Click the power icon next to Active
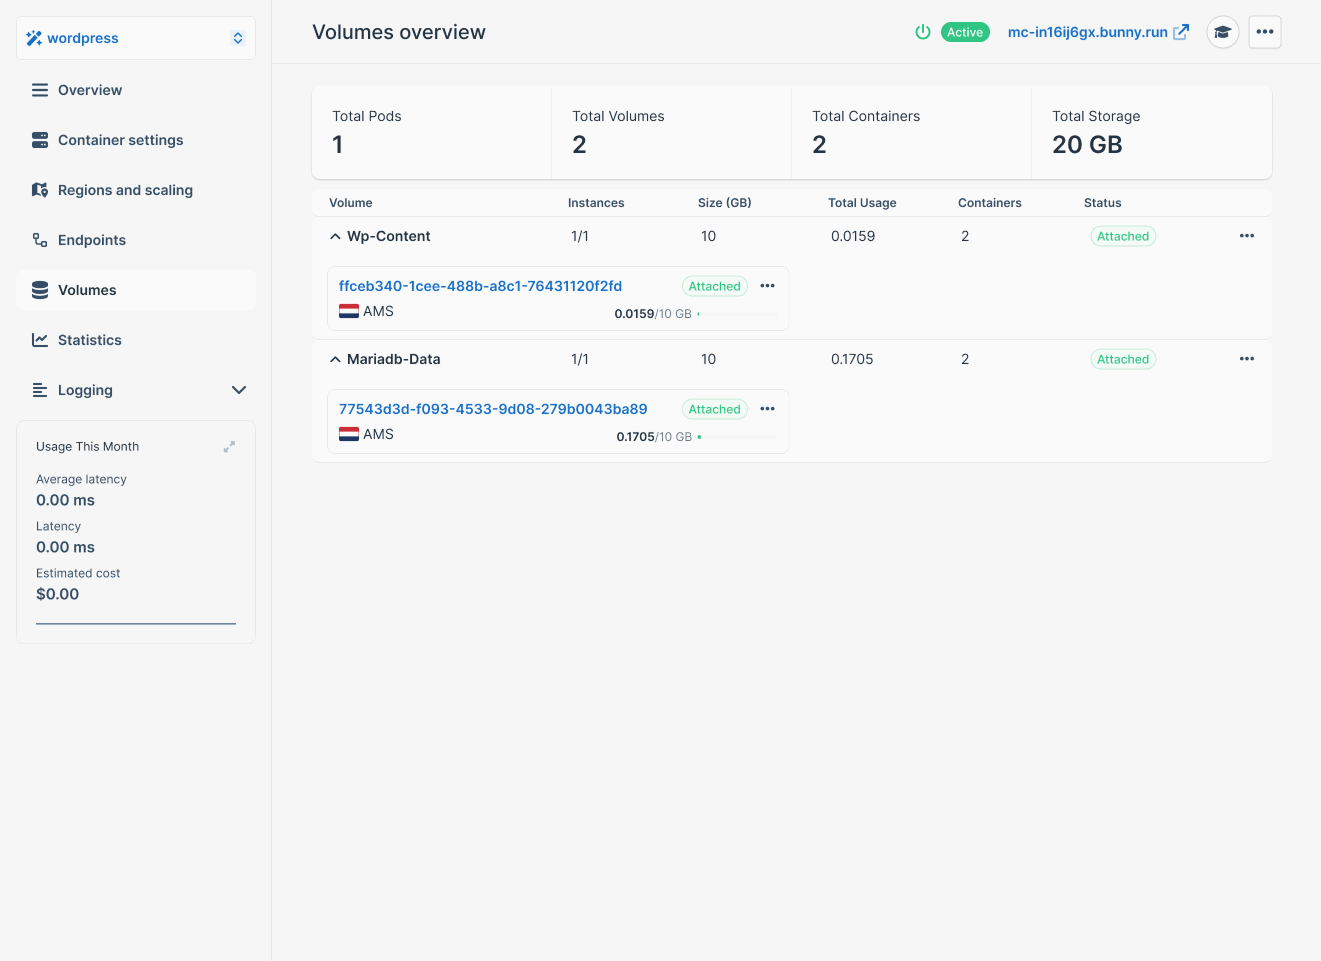1321x961 pixels. (922, 32)
